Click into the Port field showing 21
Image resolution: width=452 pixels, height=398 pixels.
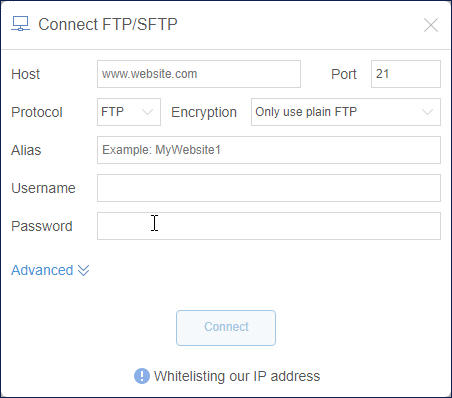(x=406, y=74)
